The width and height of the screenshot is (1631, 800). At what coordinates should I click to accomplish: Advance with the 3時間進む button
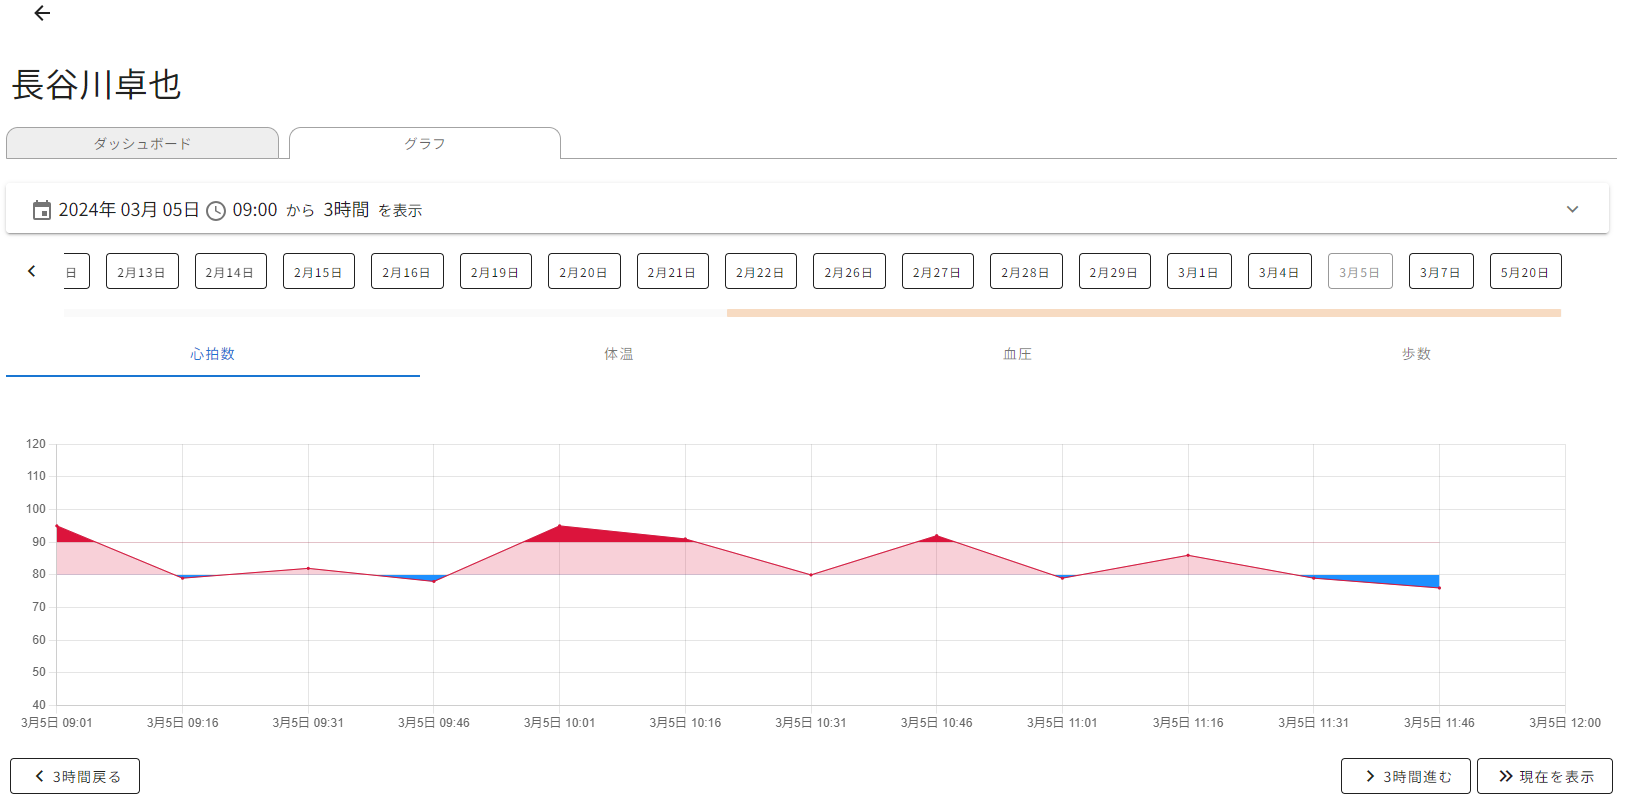tap(1405, 776)
